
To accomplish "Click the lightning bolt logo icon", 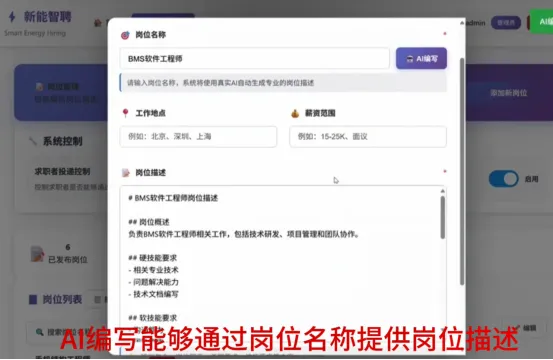I will 12,17.
